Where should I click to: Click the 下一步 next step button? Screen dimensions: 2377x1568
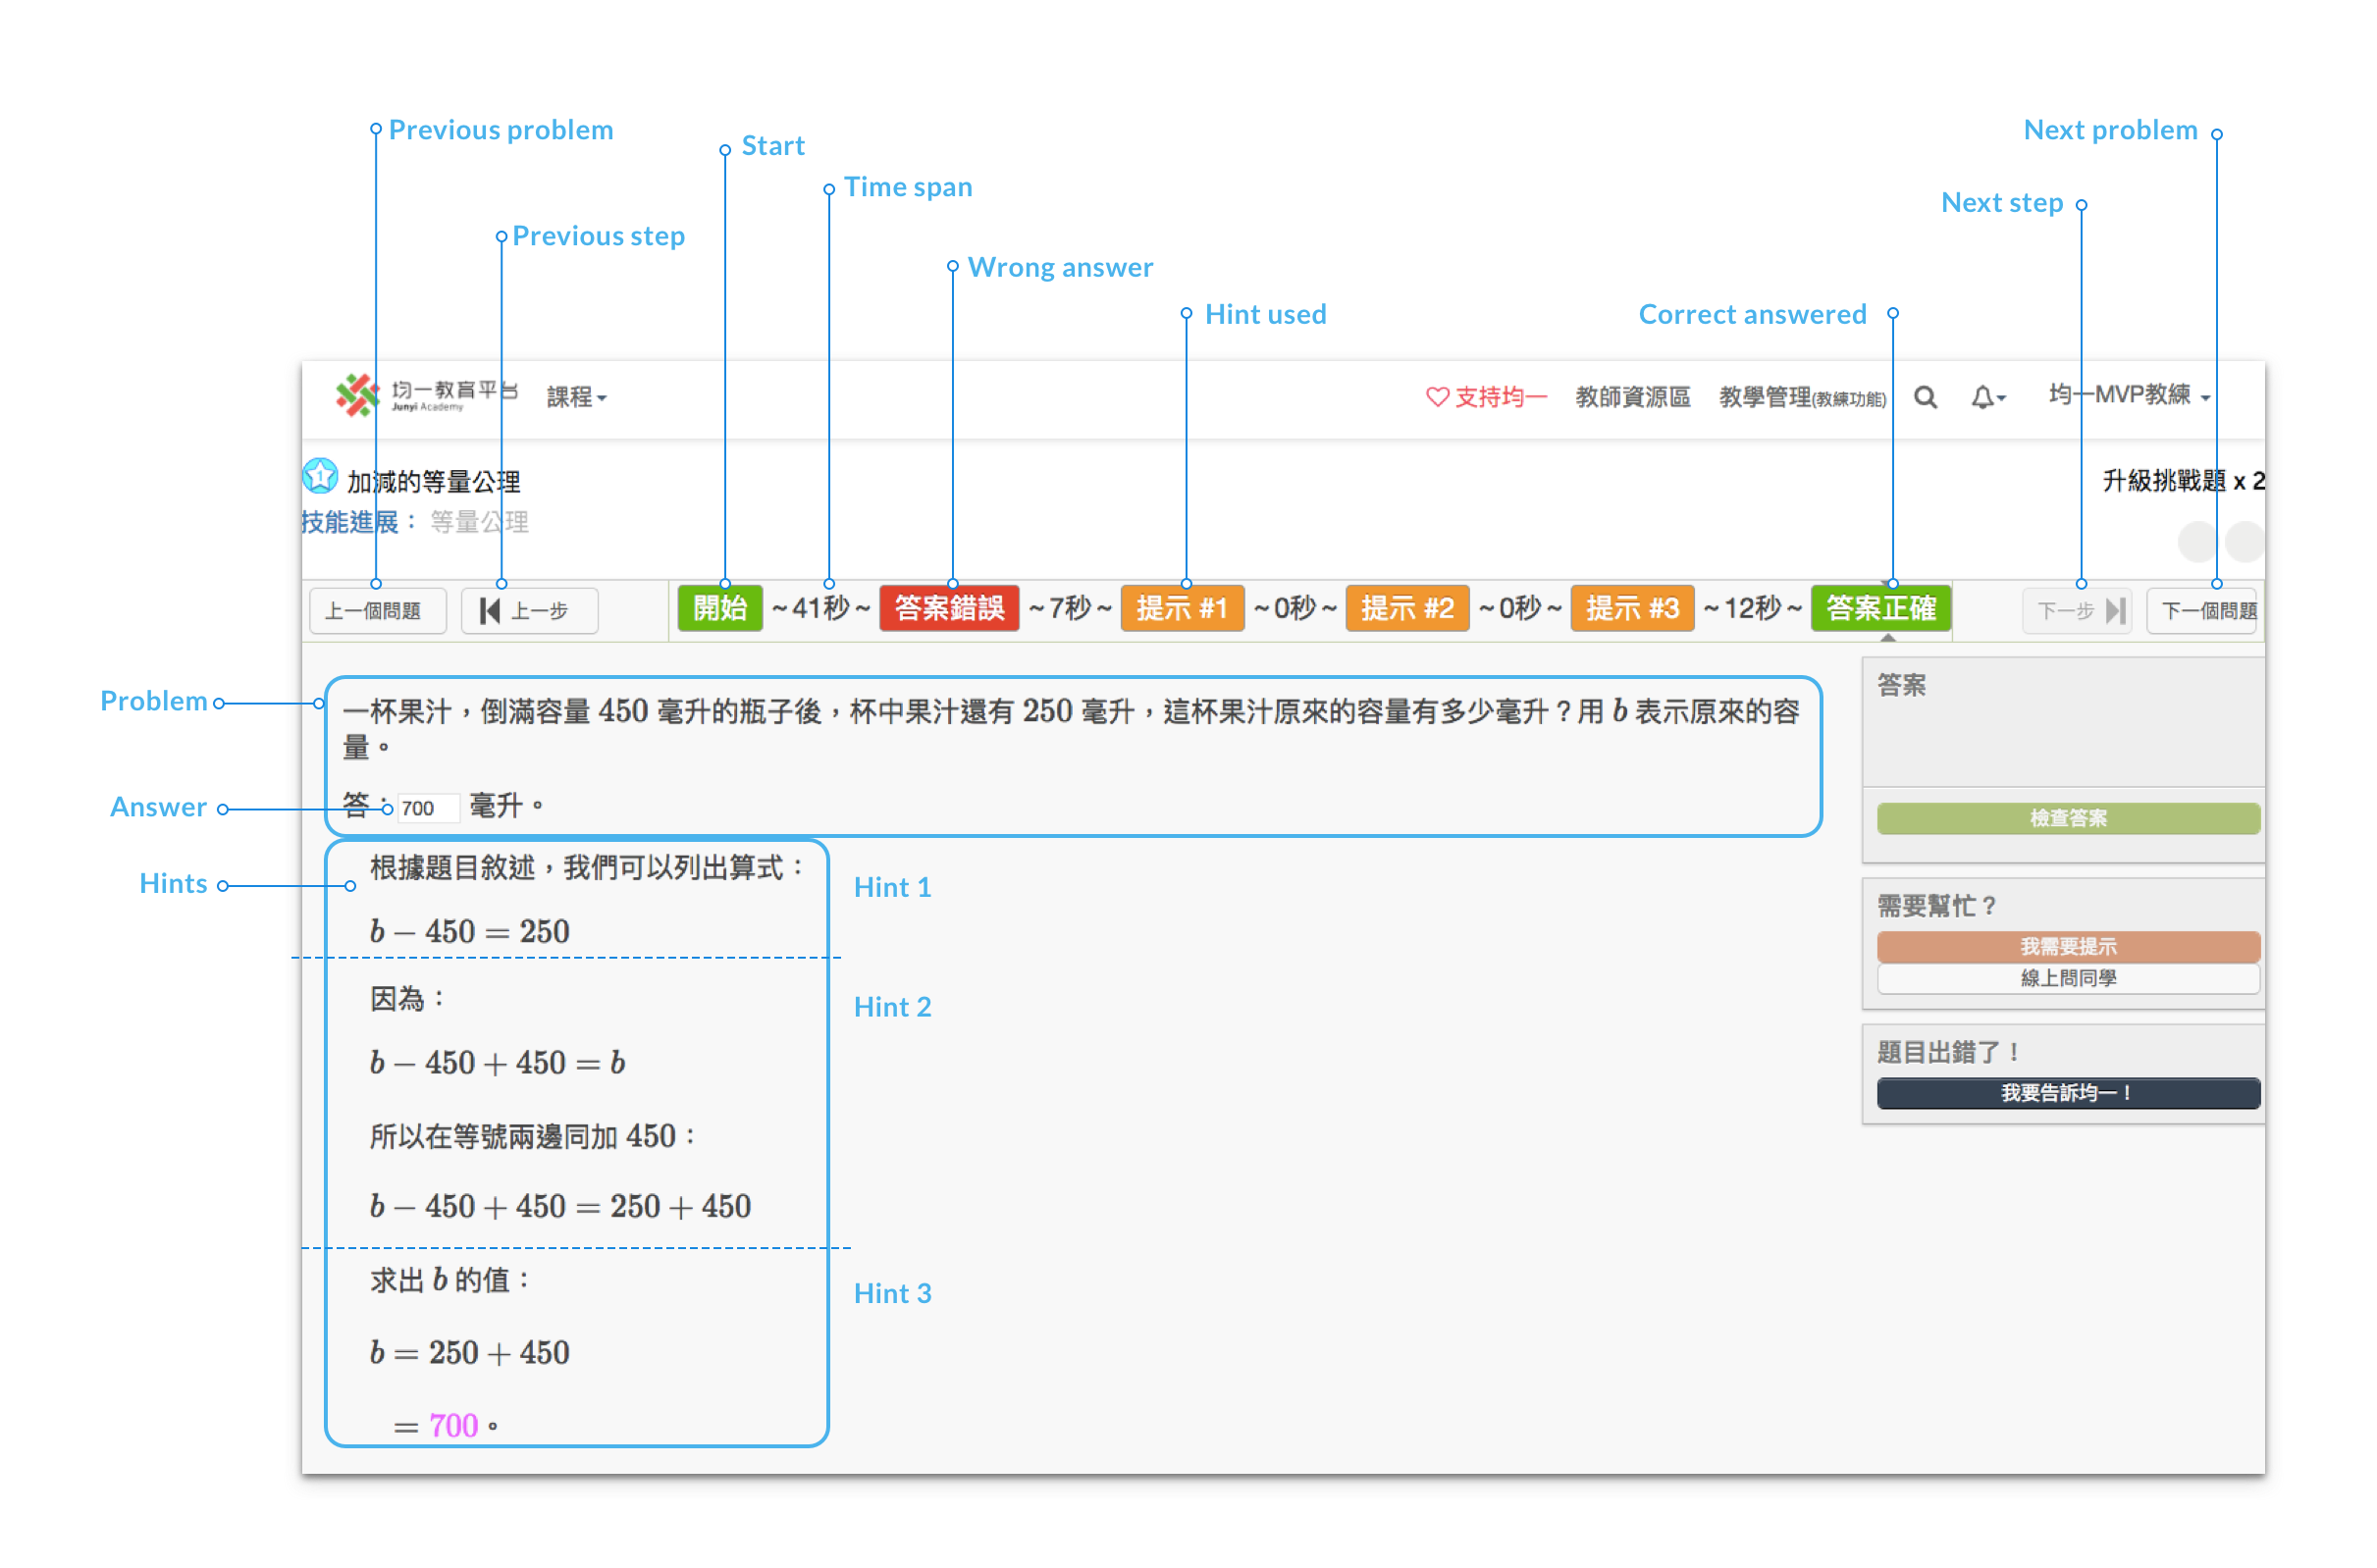pyautogui.click(x=2078, y=610)
